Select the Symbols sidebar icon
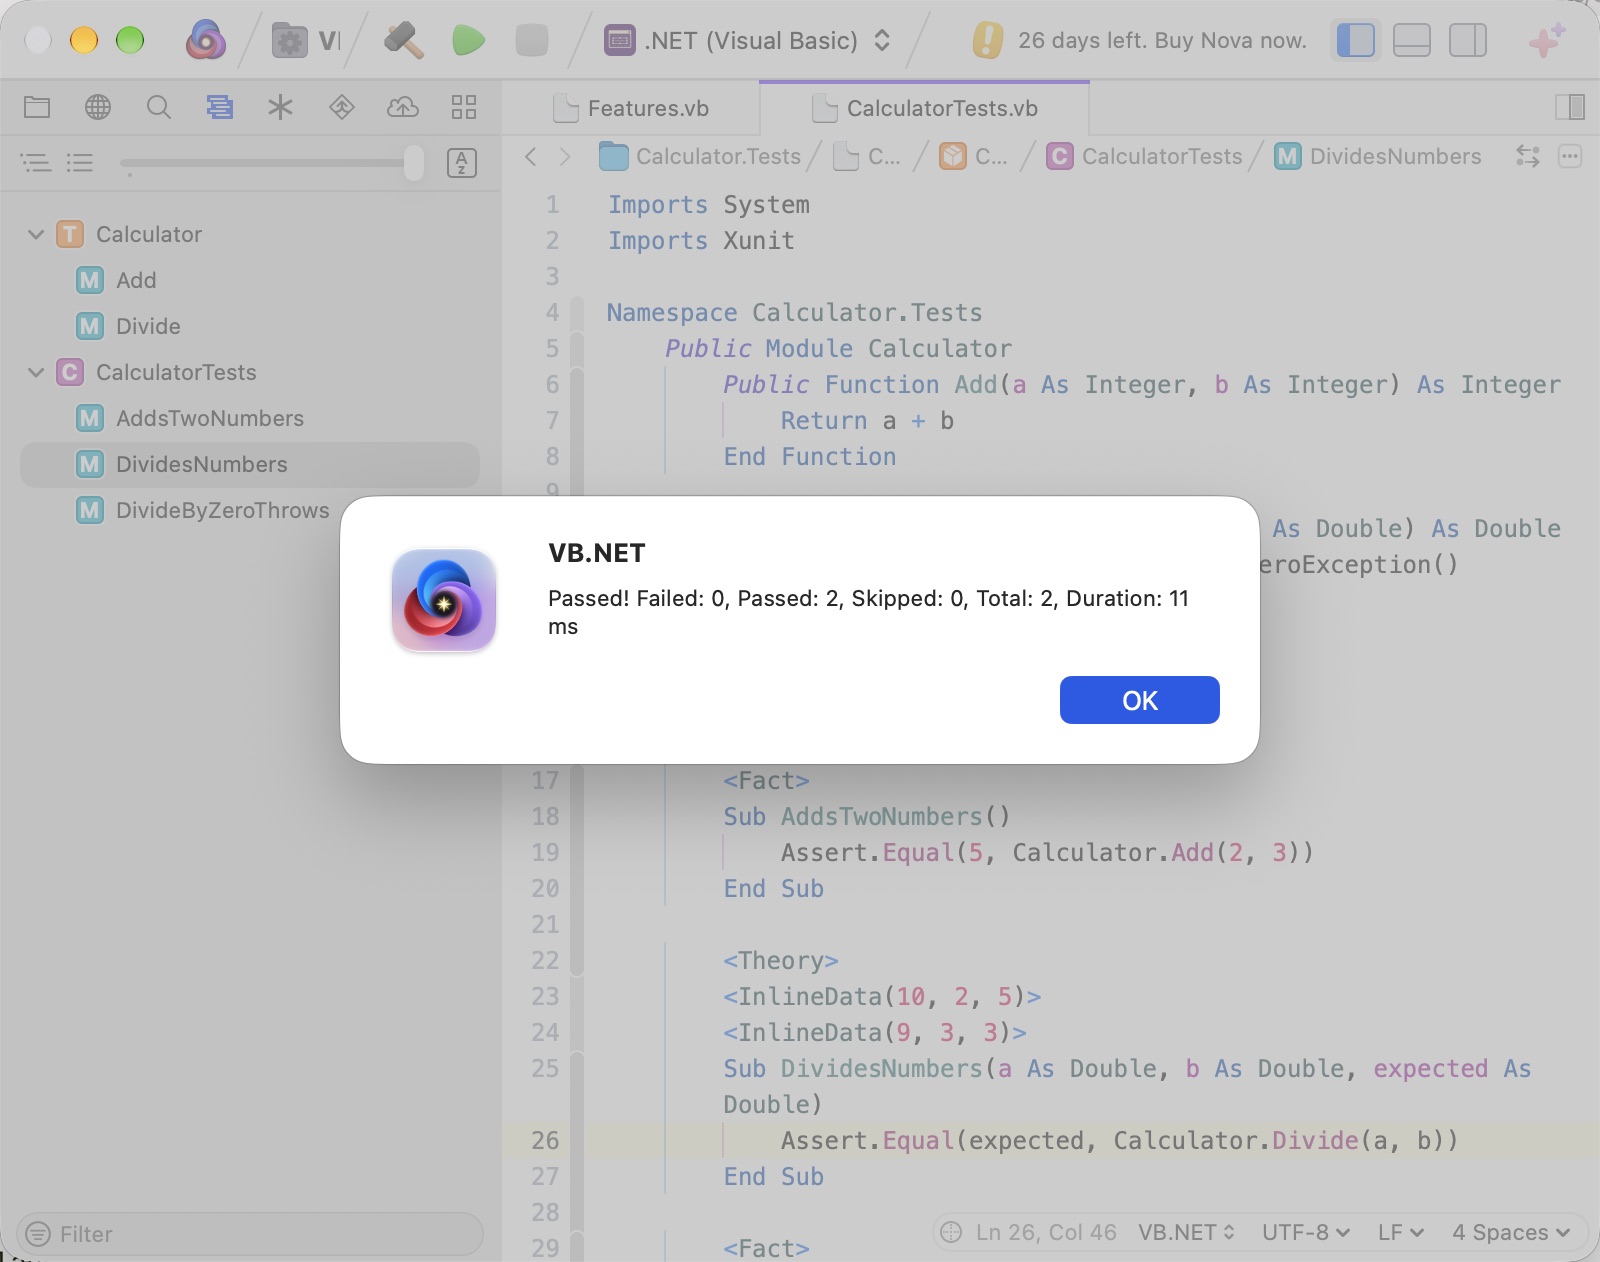Screen dimensions: 1600x1262 (x=220, y=107)
